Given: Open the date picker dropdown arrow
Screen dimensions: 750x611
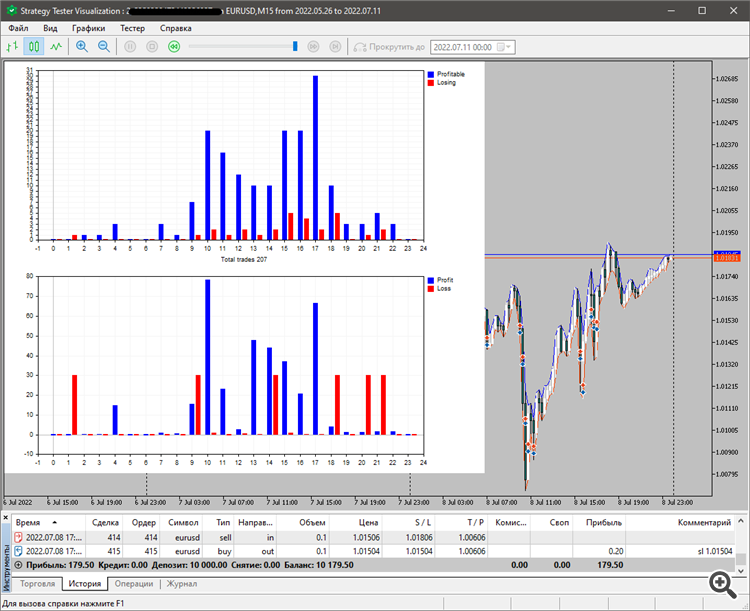Looking at the screenshot, I should pyautogui.click(x=506, y=47).
